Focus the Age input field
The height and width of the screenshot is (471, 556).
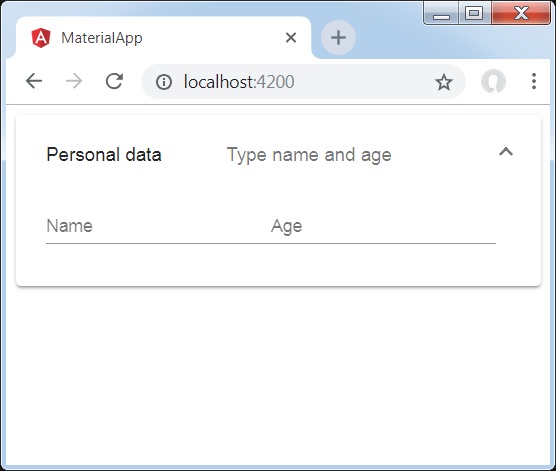coord(383,226)
